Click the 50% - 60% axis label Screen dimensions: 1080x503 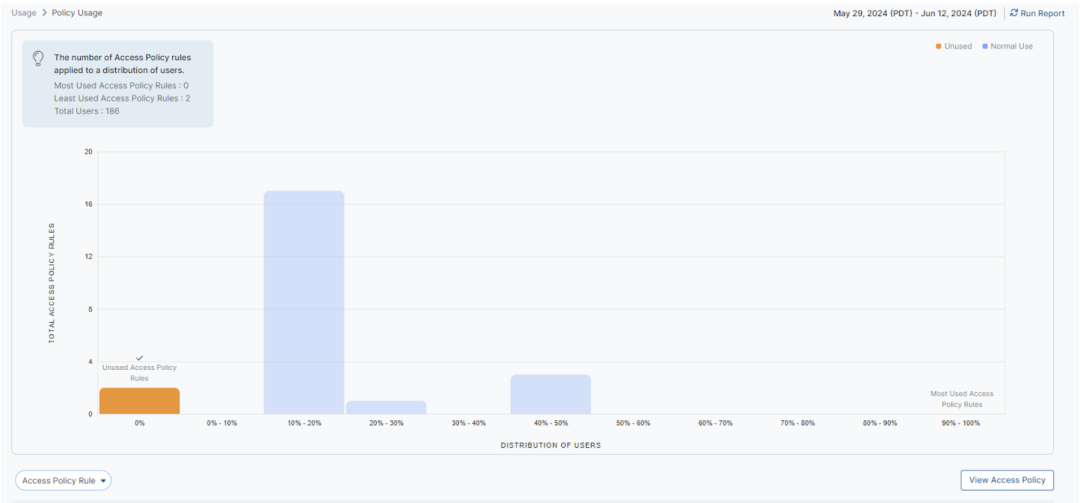(632, 423)
